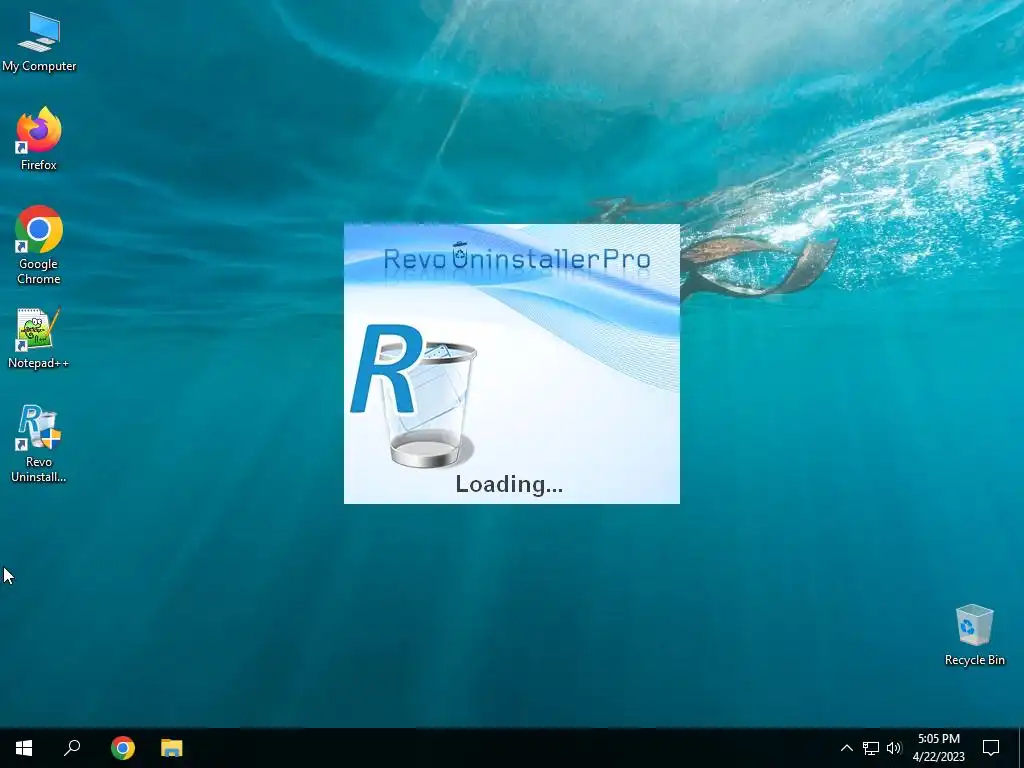Image resolution: width=1024 pixels, height=768 pixels.
Task: Open volume control tray icon
Action: [x=894, y=748]
